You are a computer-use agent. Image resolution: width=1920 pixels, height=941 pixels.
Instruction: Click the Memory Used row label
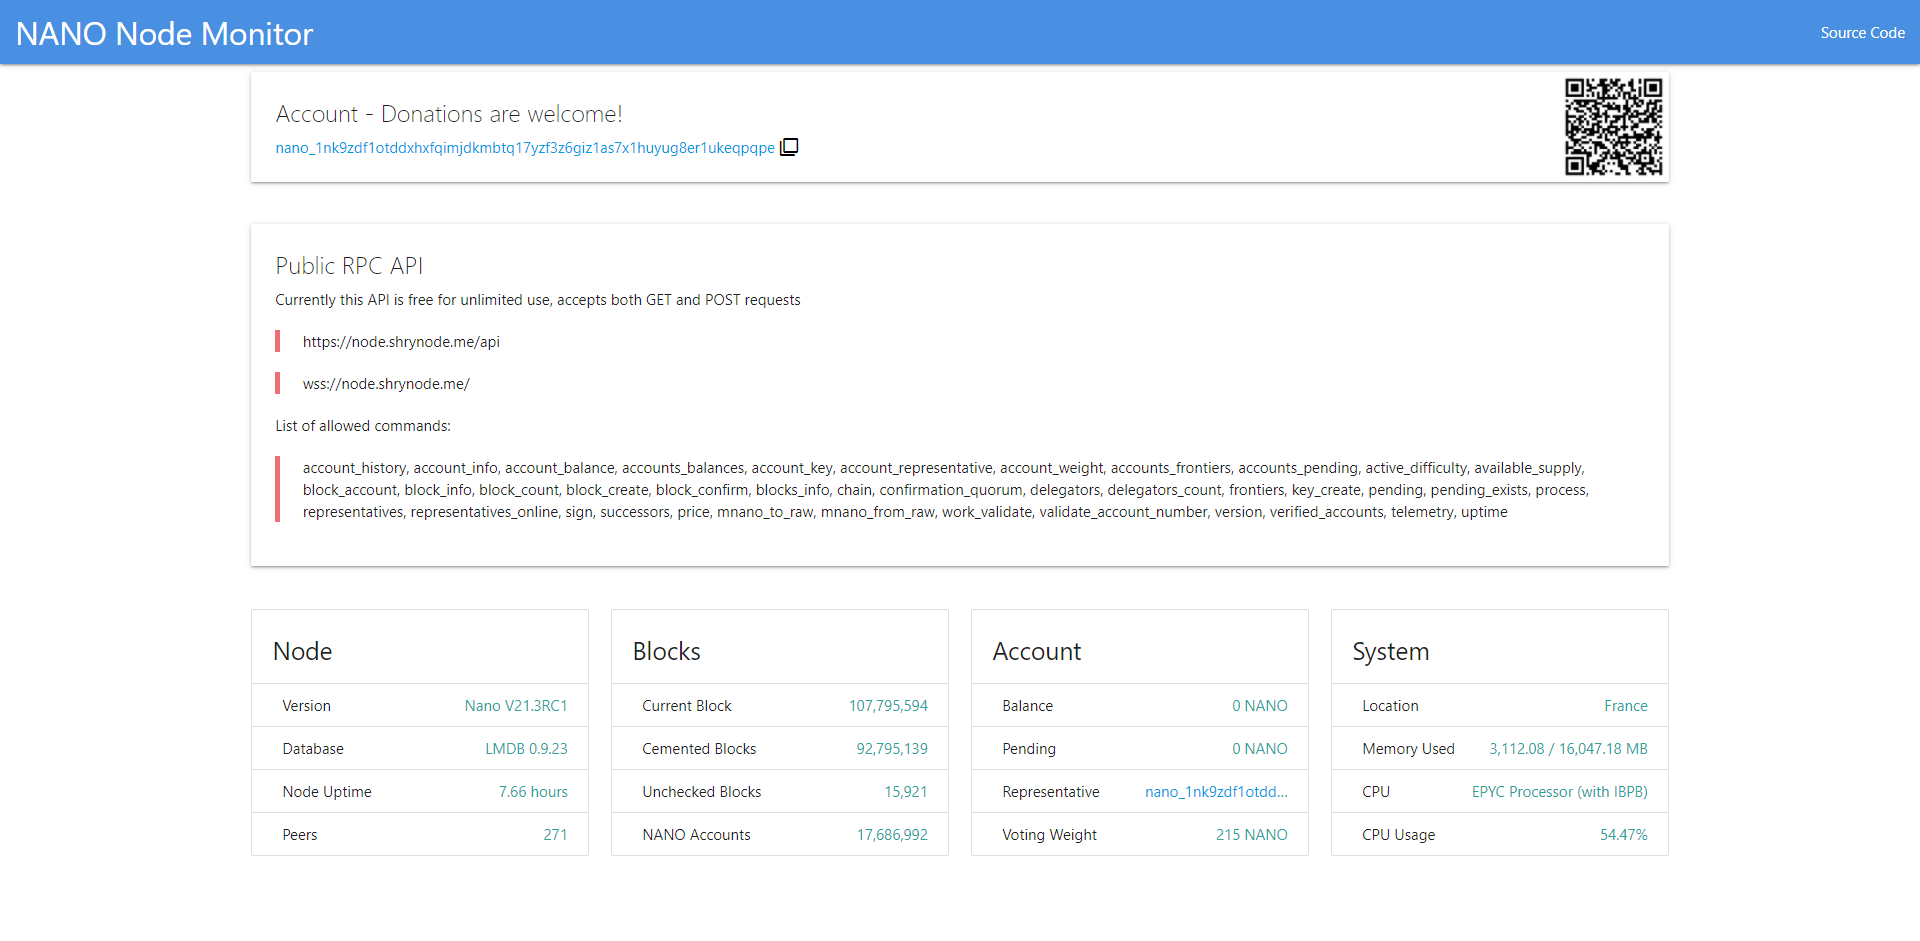(1408, 749)
